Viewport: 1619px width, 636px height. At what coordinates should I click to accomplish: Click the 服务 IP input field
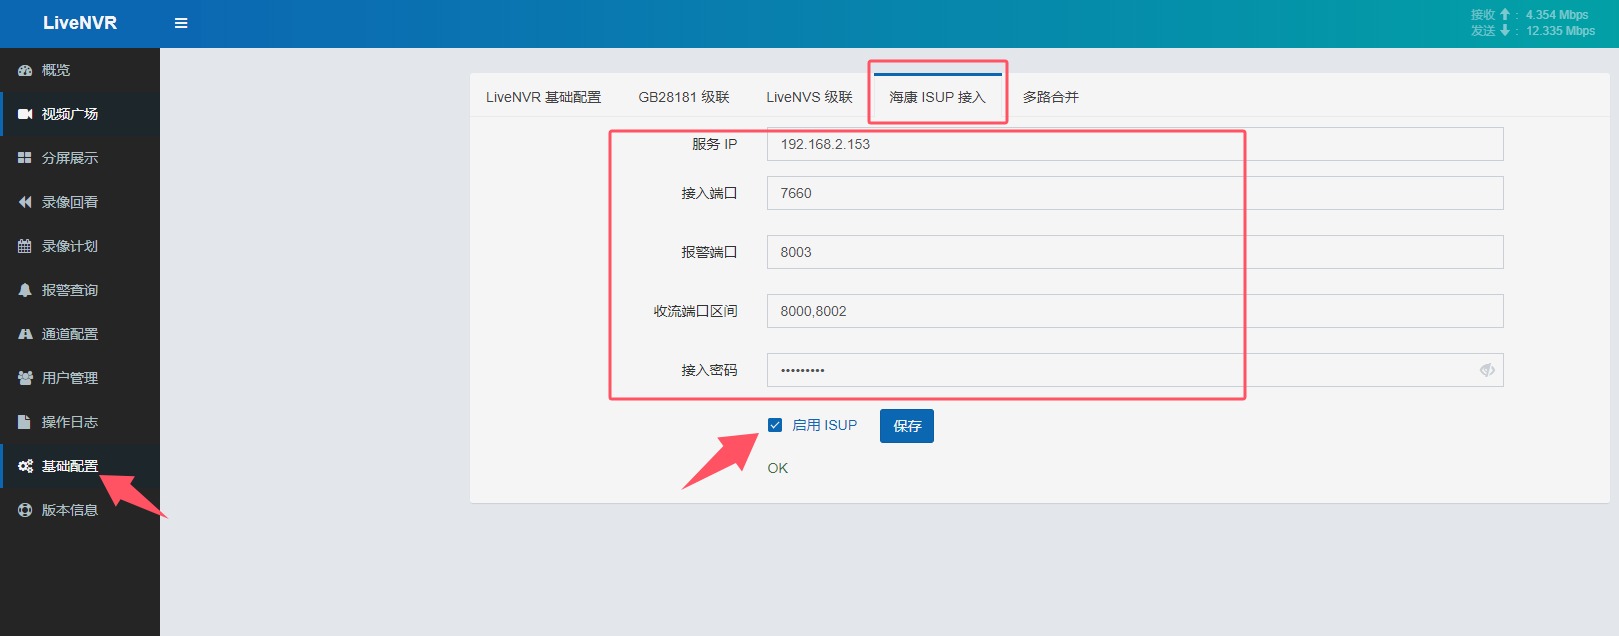[x=1135, y=144]
